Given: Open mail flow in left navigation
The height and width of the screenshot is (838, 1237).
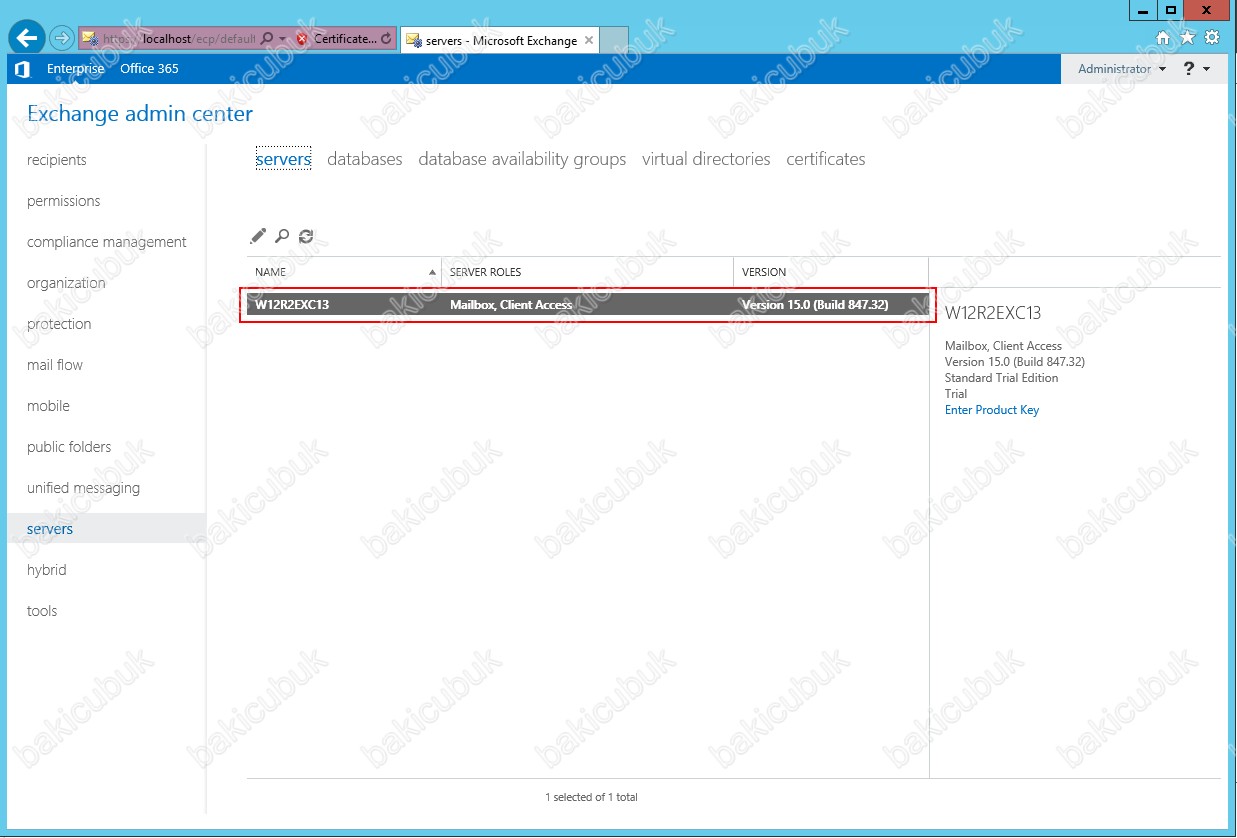Looking at the screenshot, I should tap(55, 365).
